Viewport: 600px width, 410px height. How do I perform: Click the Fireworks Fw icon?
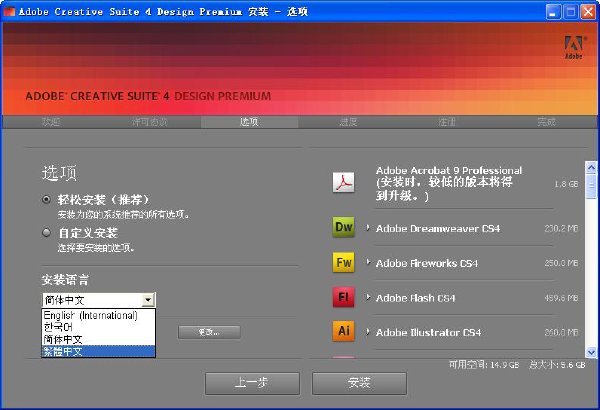coord(343,262)
